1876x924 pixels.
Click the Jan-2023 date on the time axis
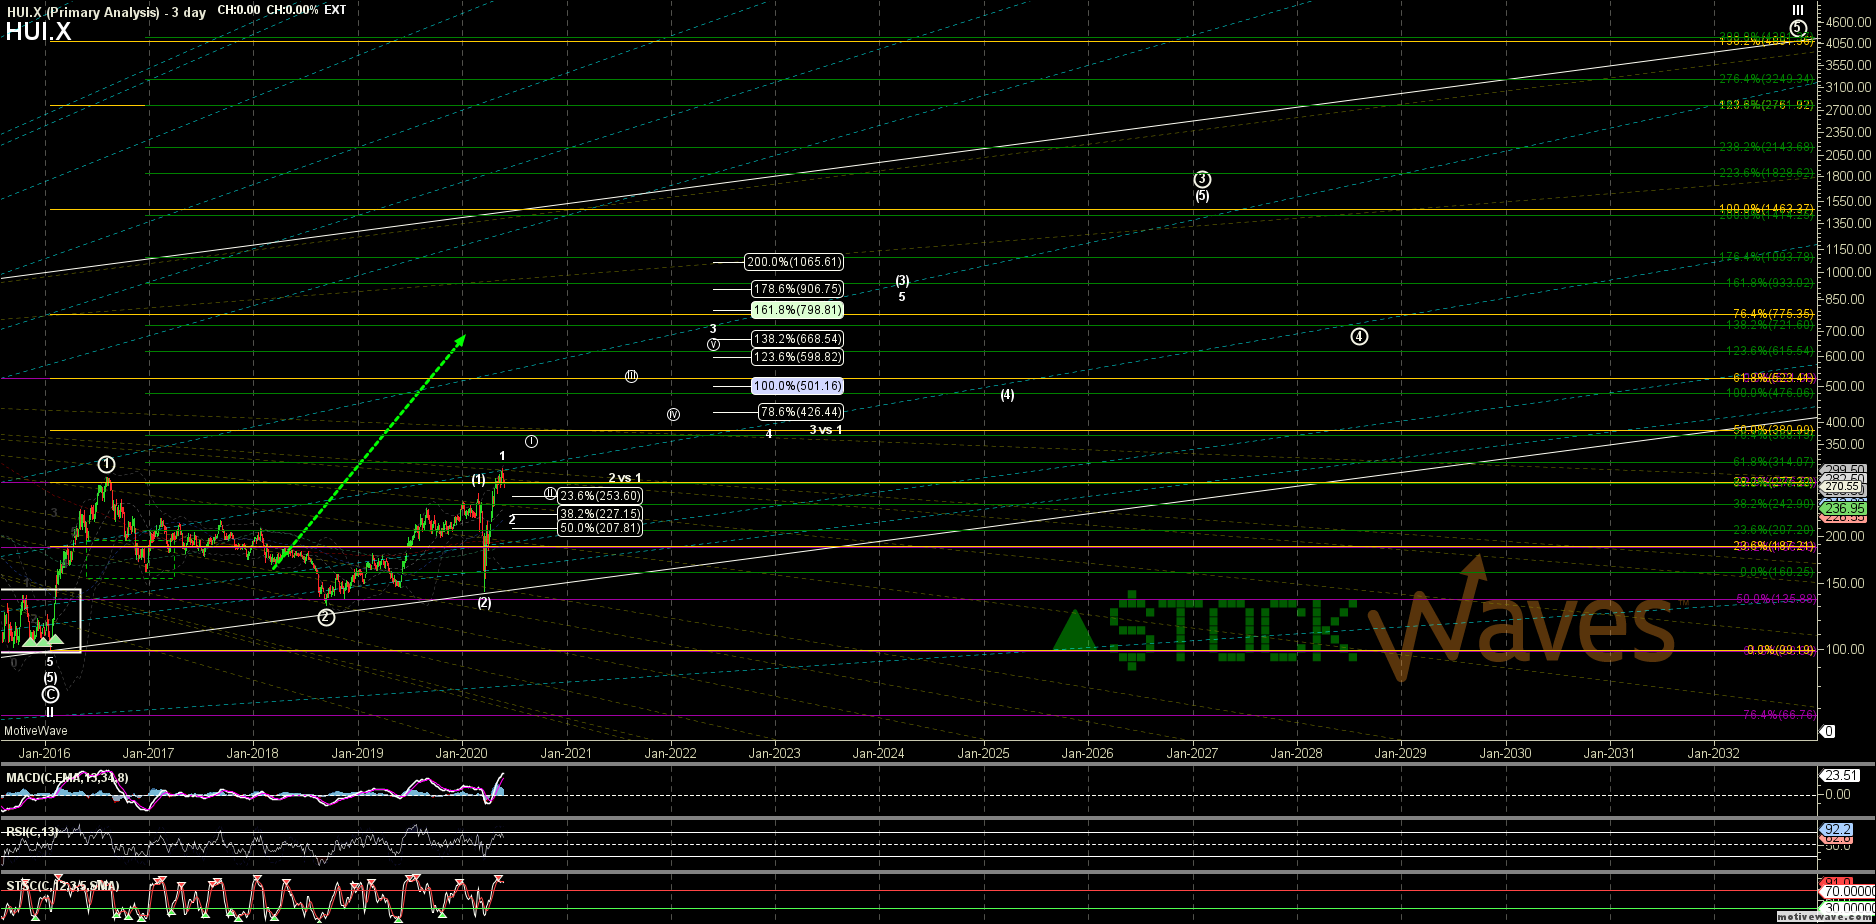[774, 753]
